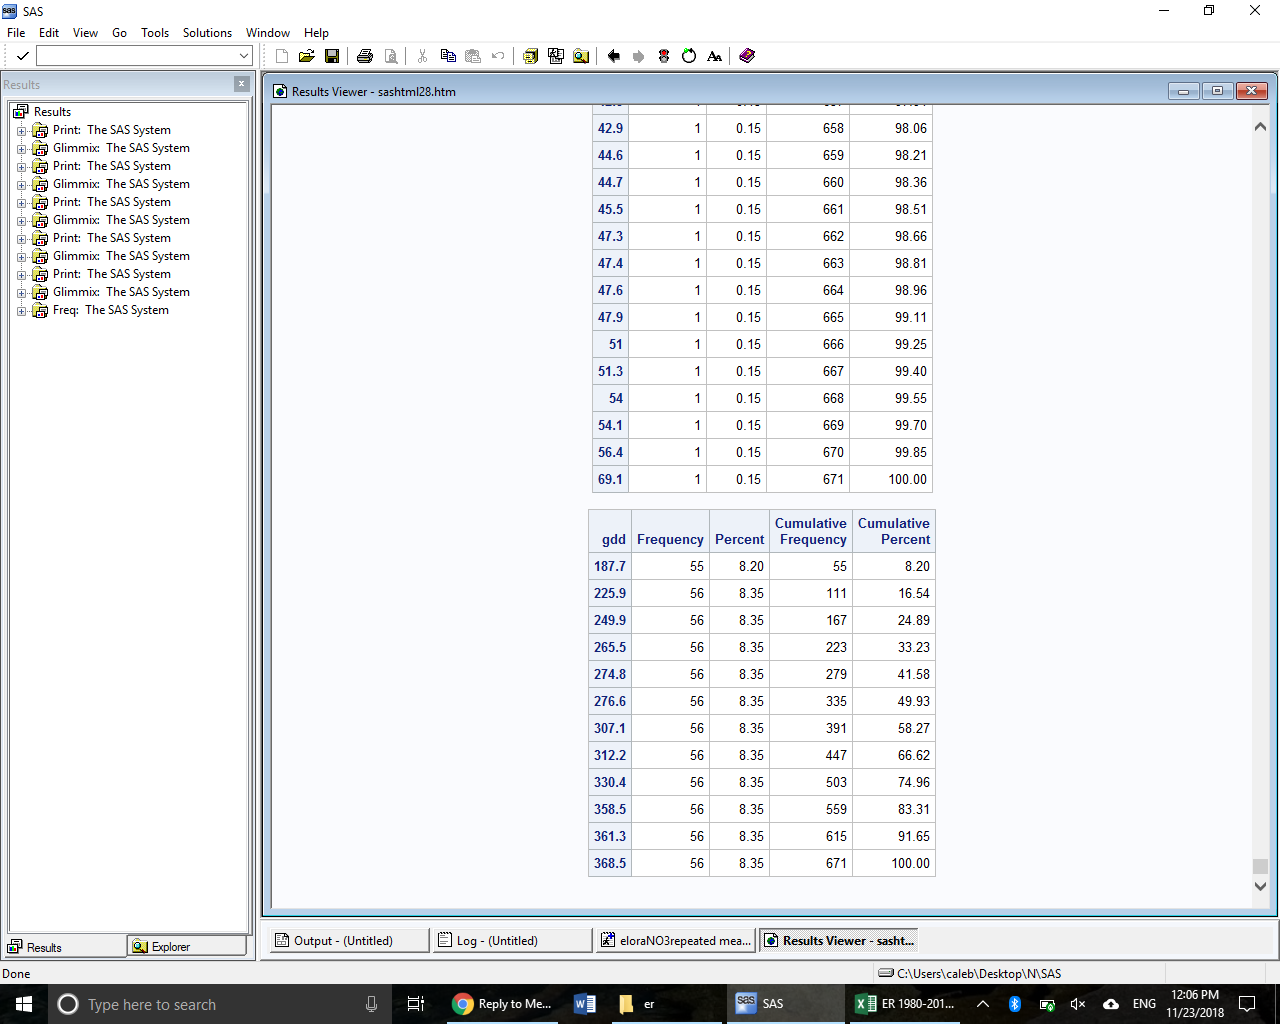Screen dimensions: 1280x1024
Task: Expand the Freq: The SAS System node
Action: pyautogui.click(x=23, y=310)
